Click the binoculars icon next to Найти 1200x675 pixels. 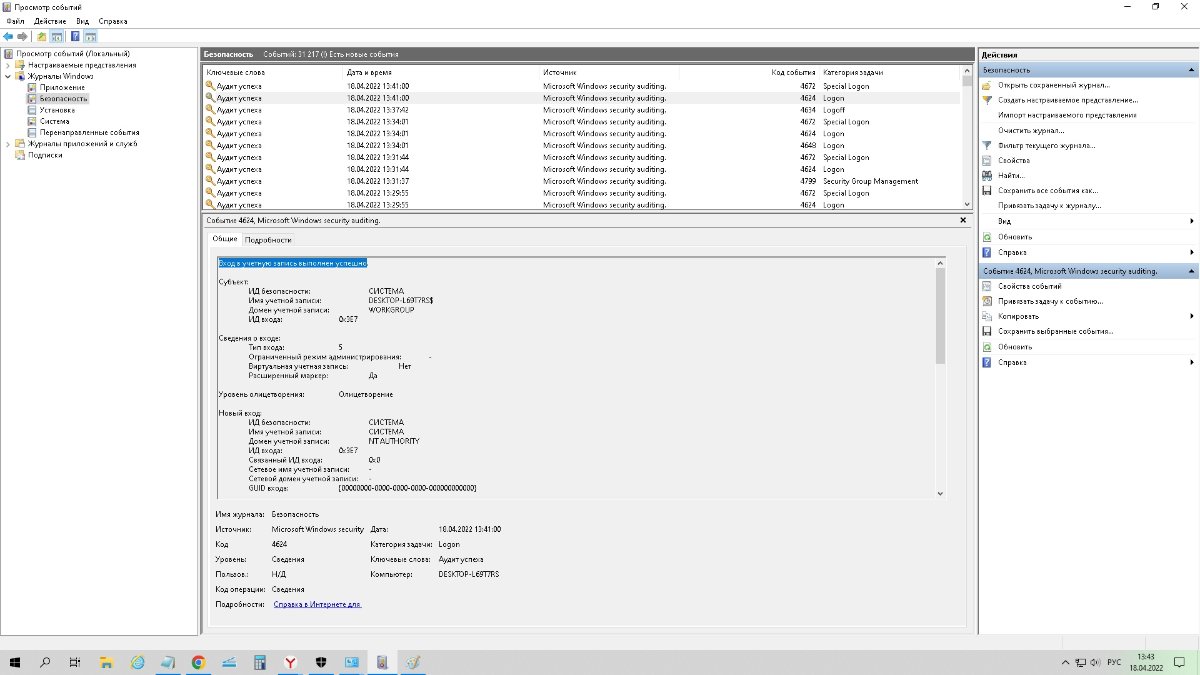pyautogui.click(x=987, y=175)
